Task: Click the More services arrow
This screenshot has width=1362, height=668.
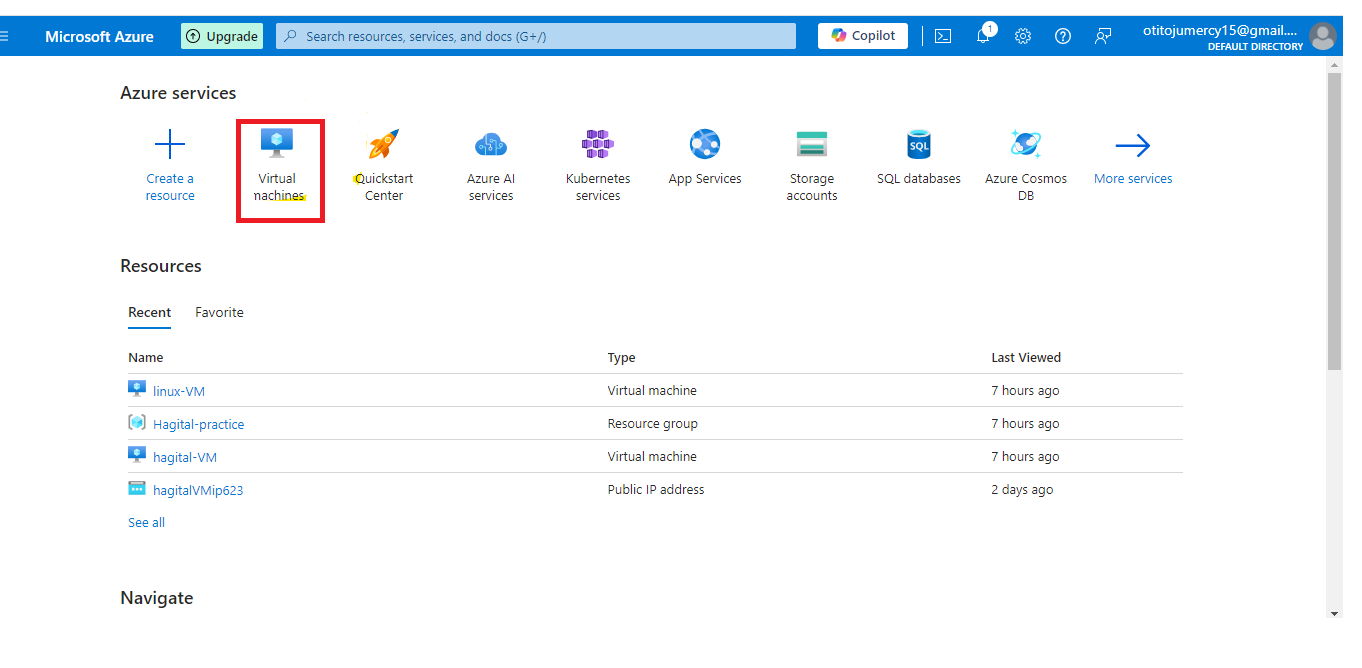Action: click(x=1133, y=146)
